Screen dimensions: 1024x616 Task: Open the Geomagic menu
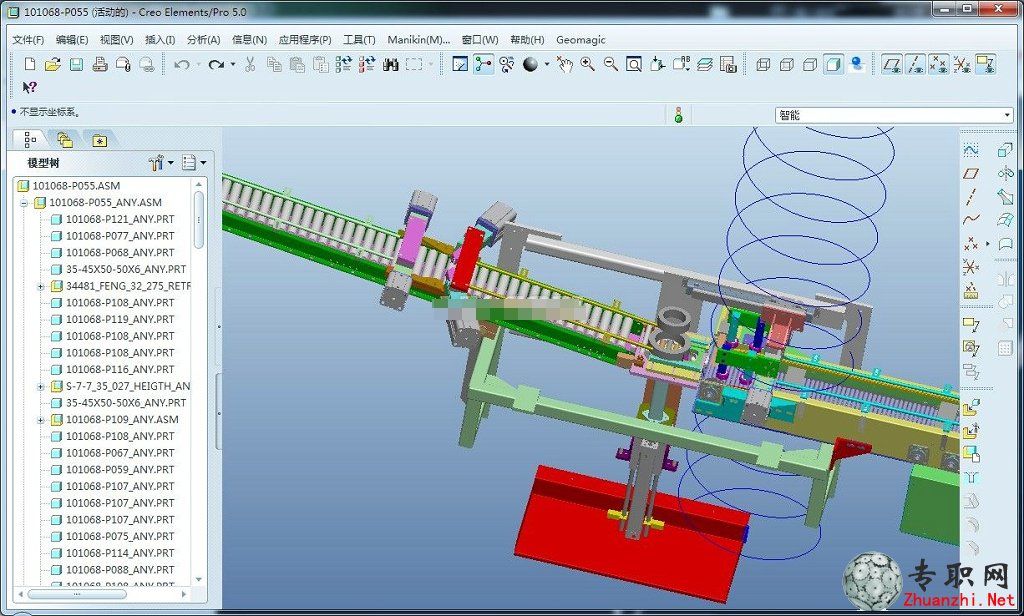tap(581, 40)
